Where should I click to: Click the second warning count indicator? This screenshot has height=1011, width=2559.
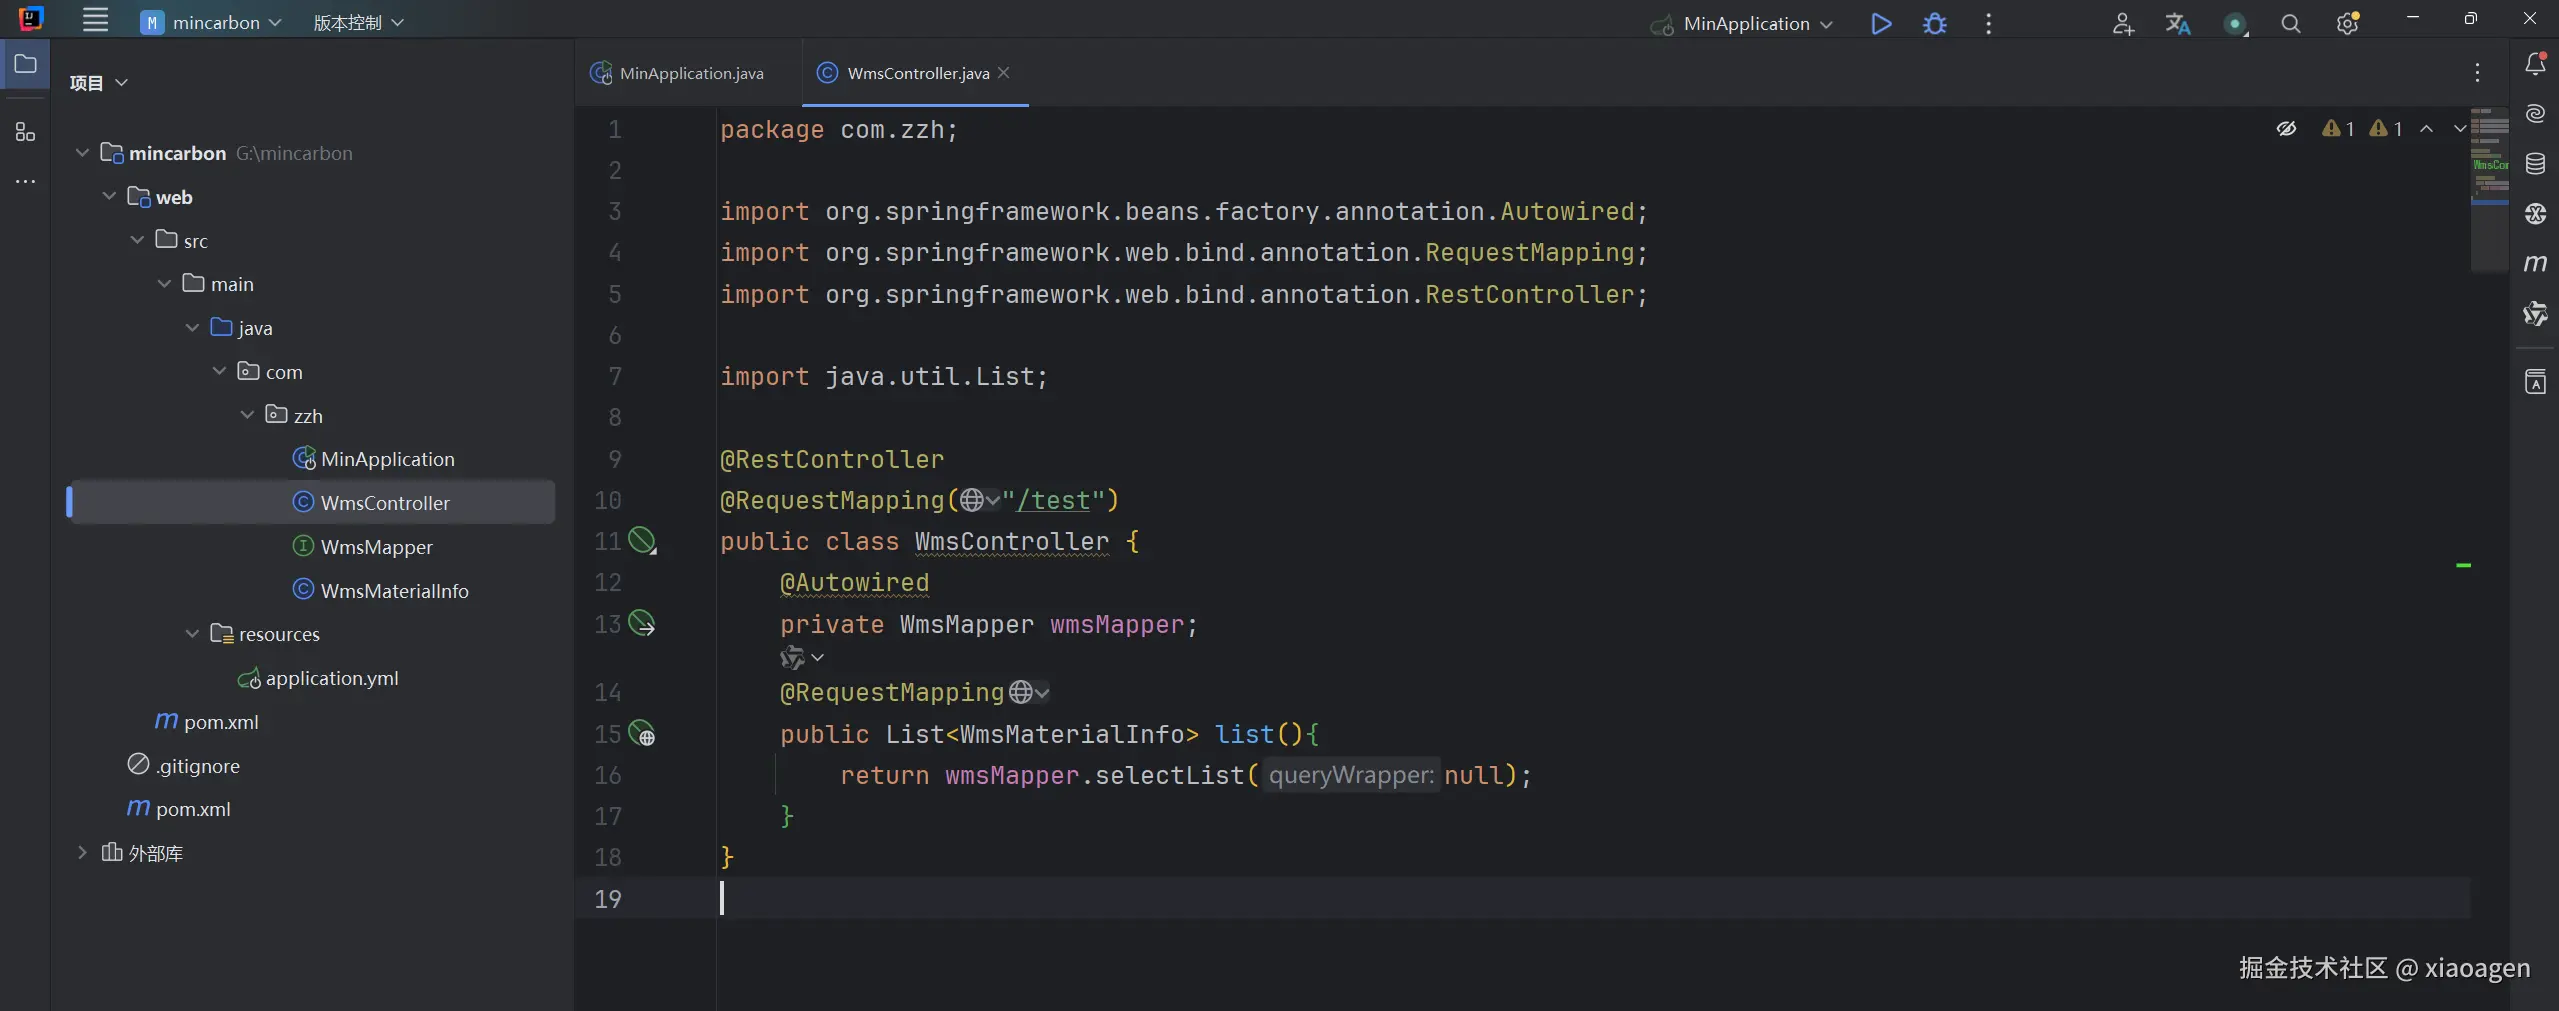pyautogui.click(x=2386, y=128)
